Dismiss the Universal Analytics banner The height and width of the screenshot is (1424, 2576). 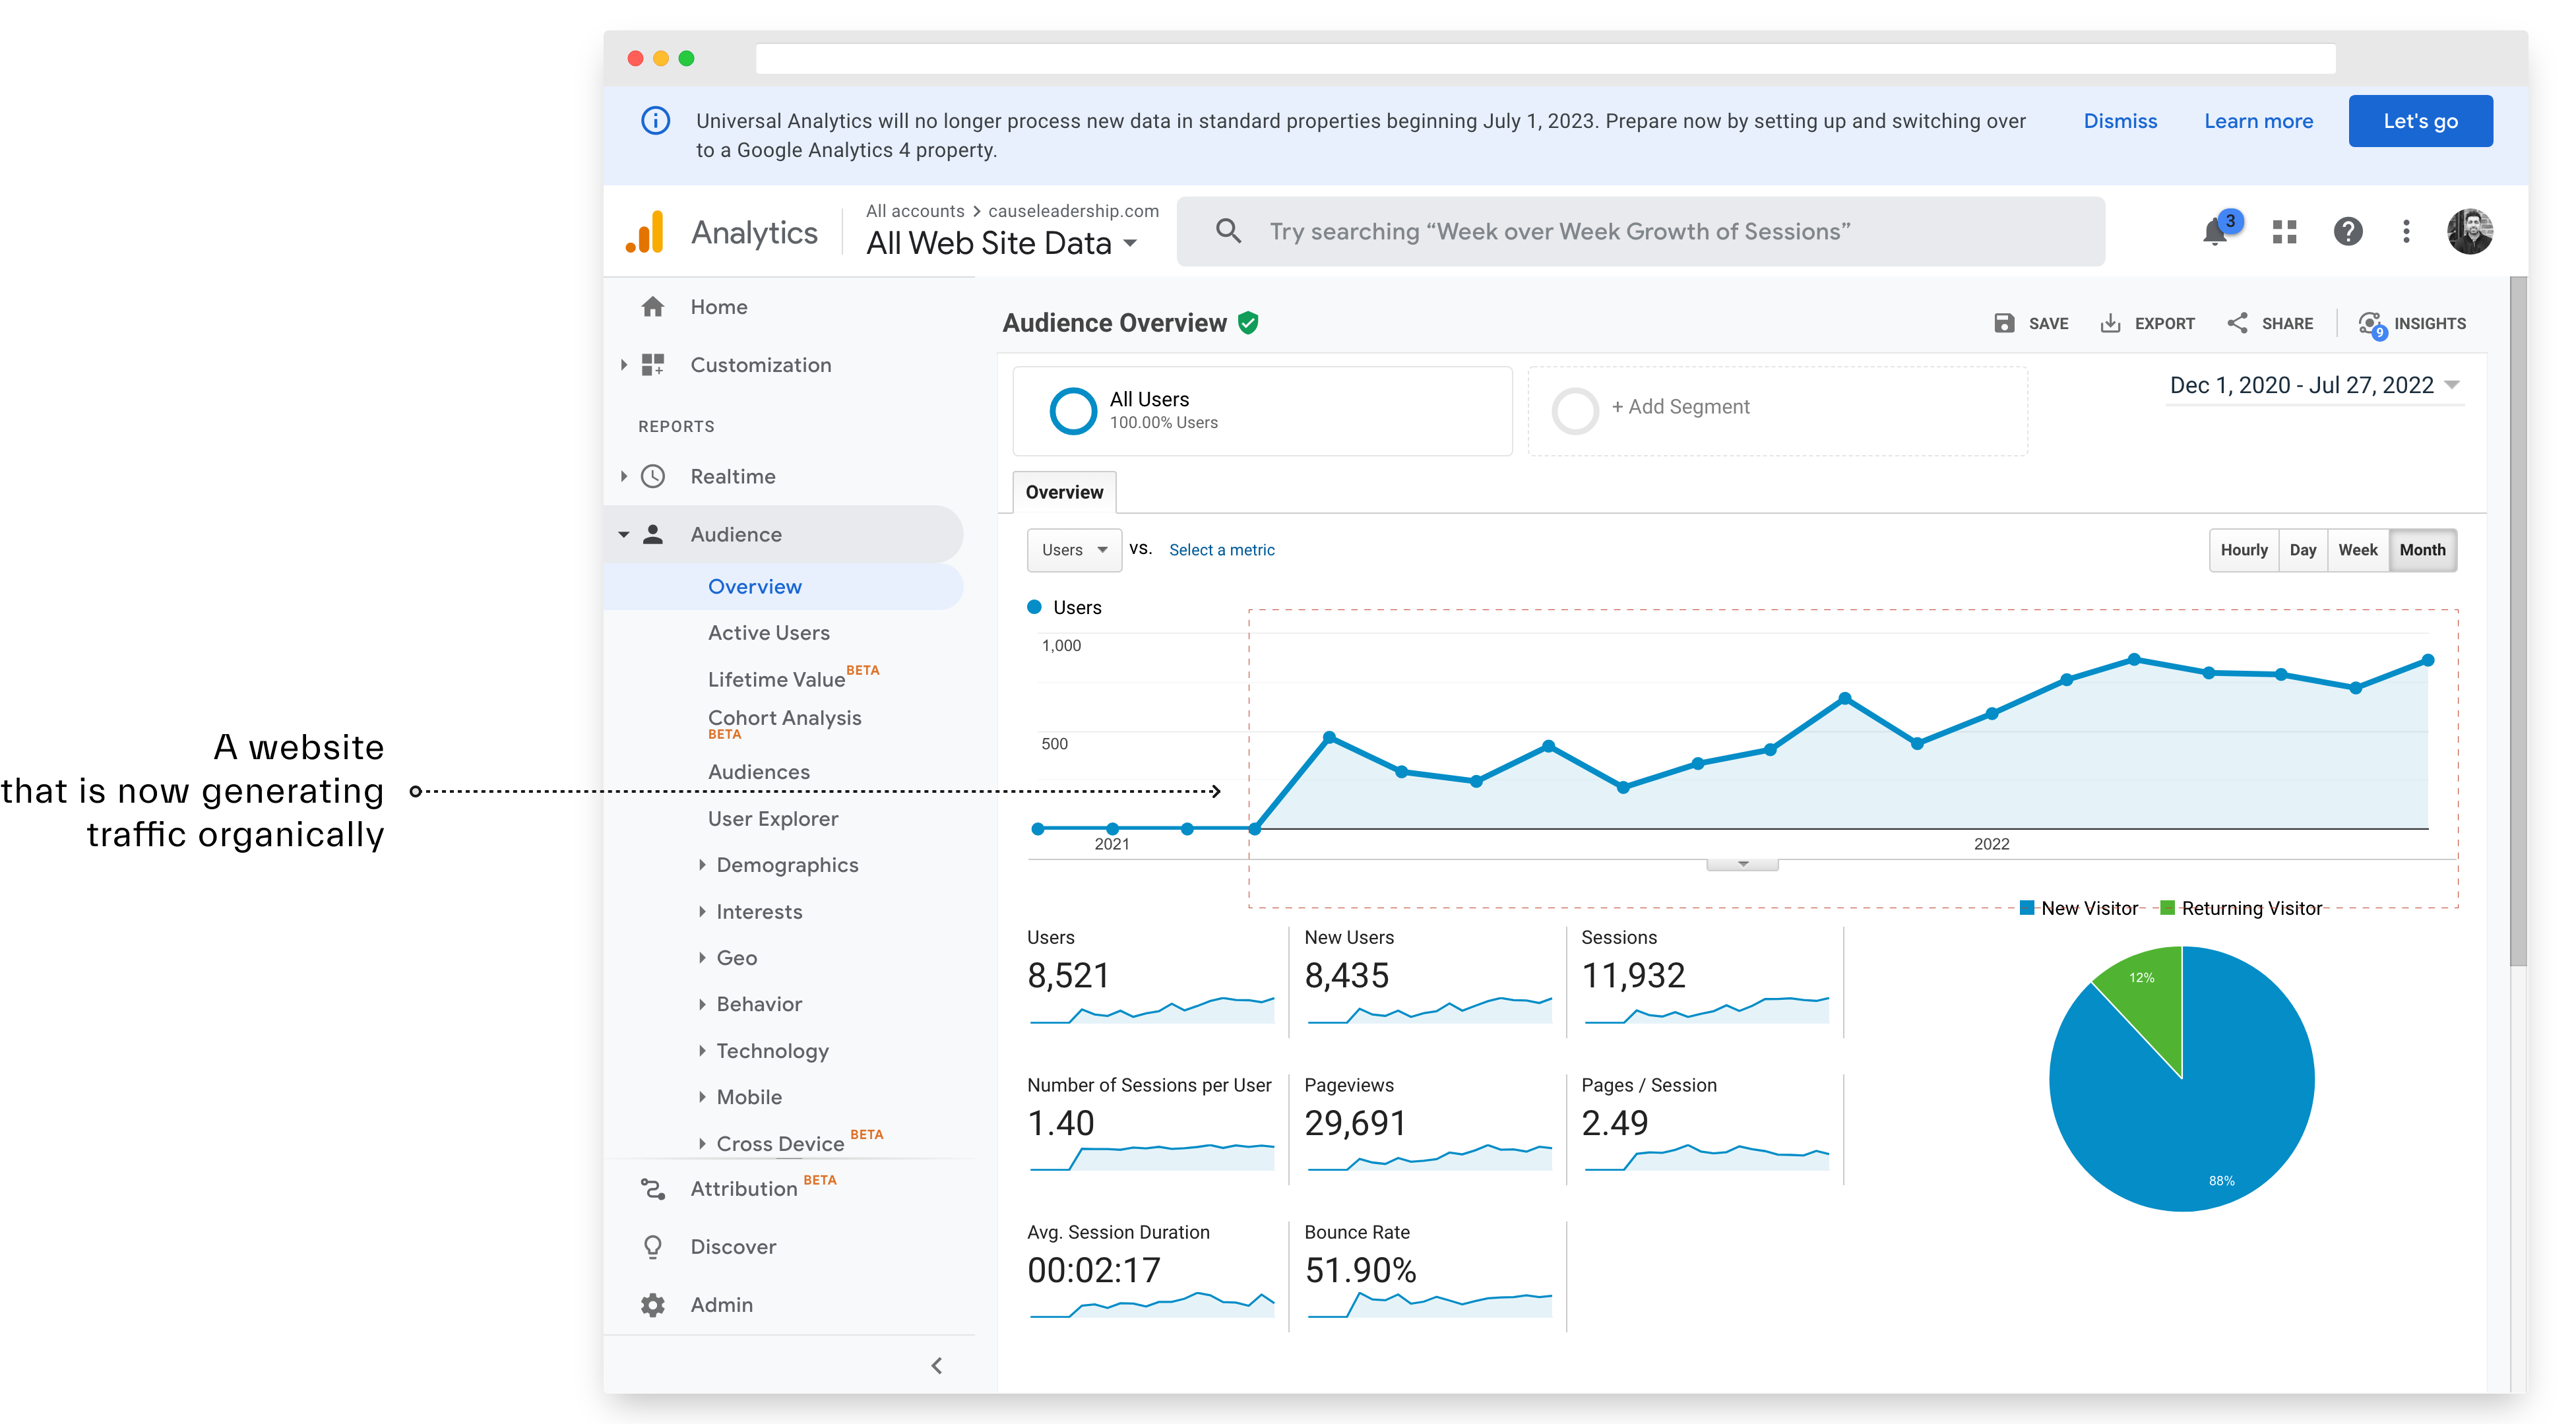coord(2120,121)
